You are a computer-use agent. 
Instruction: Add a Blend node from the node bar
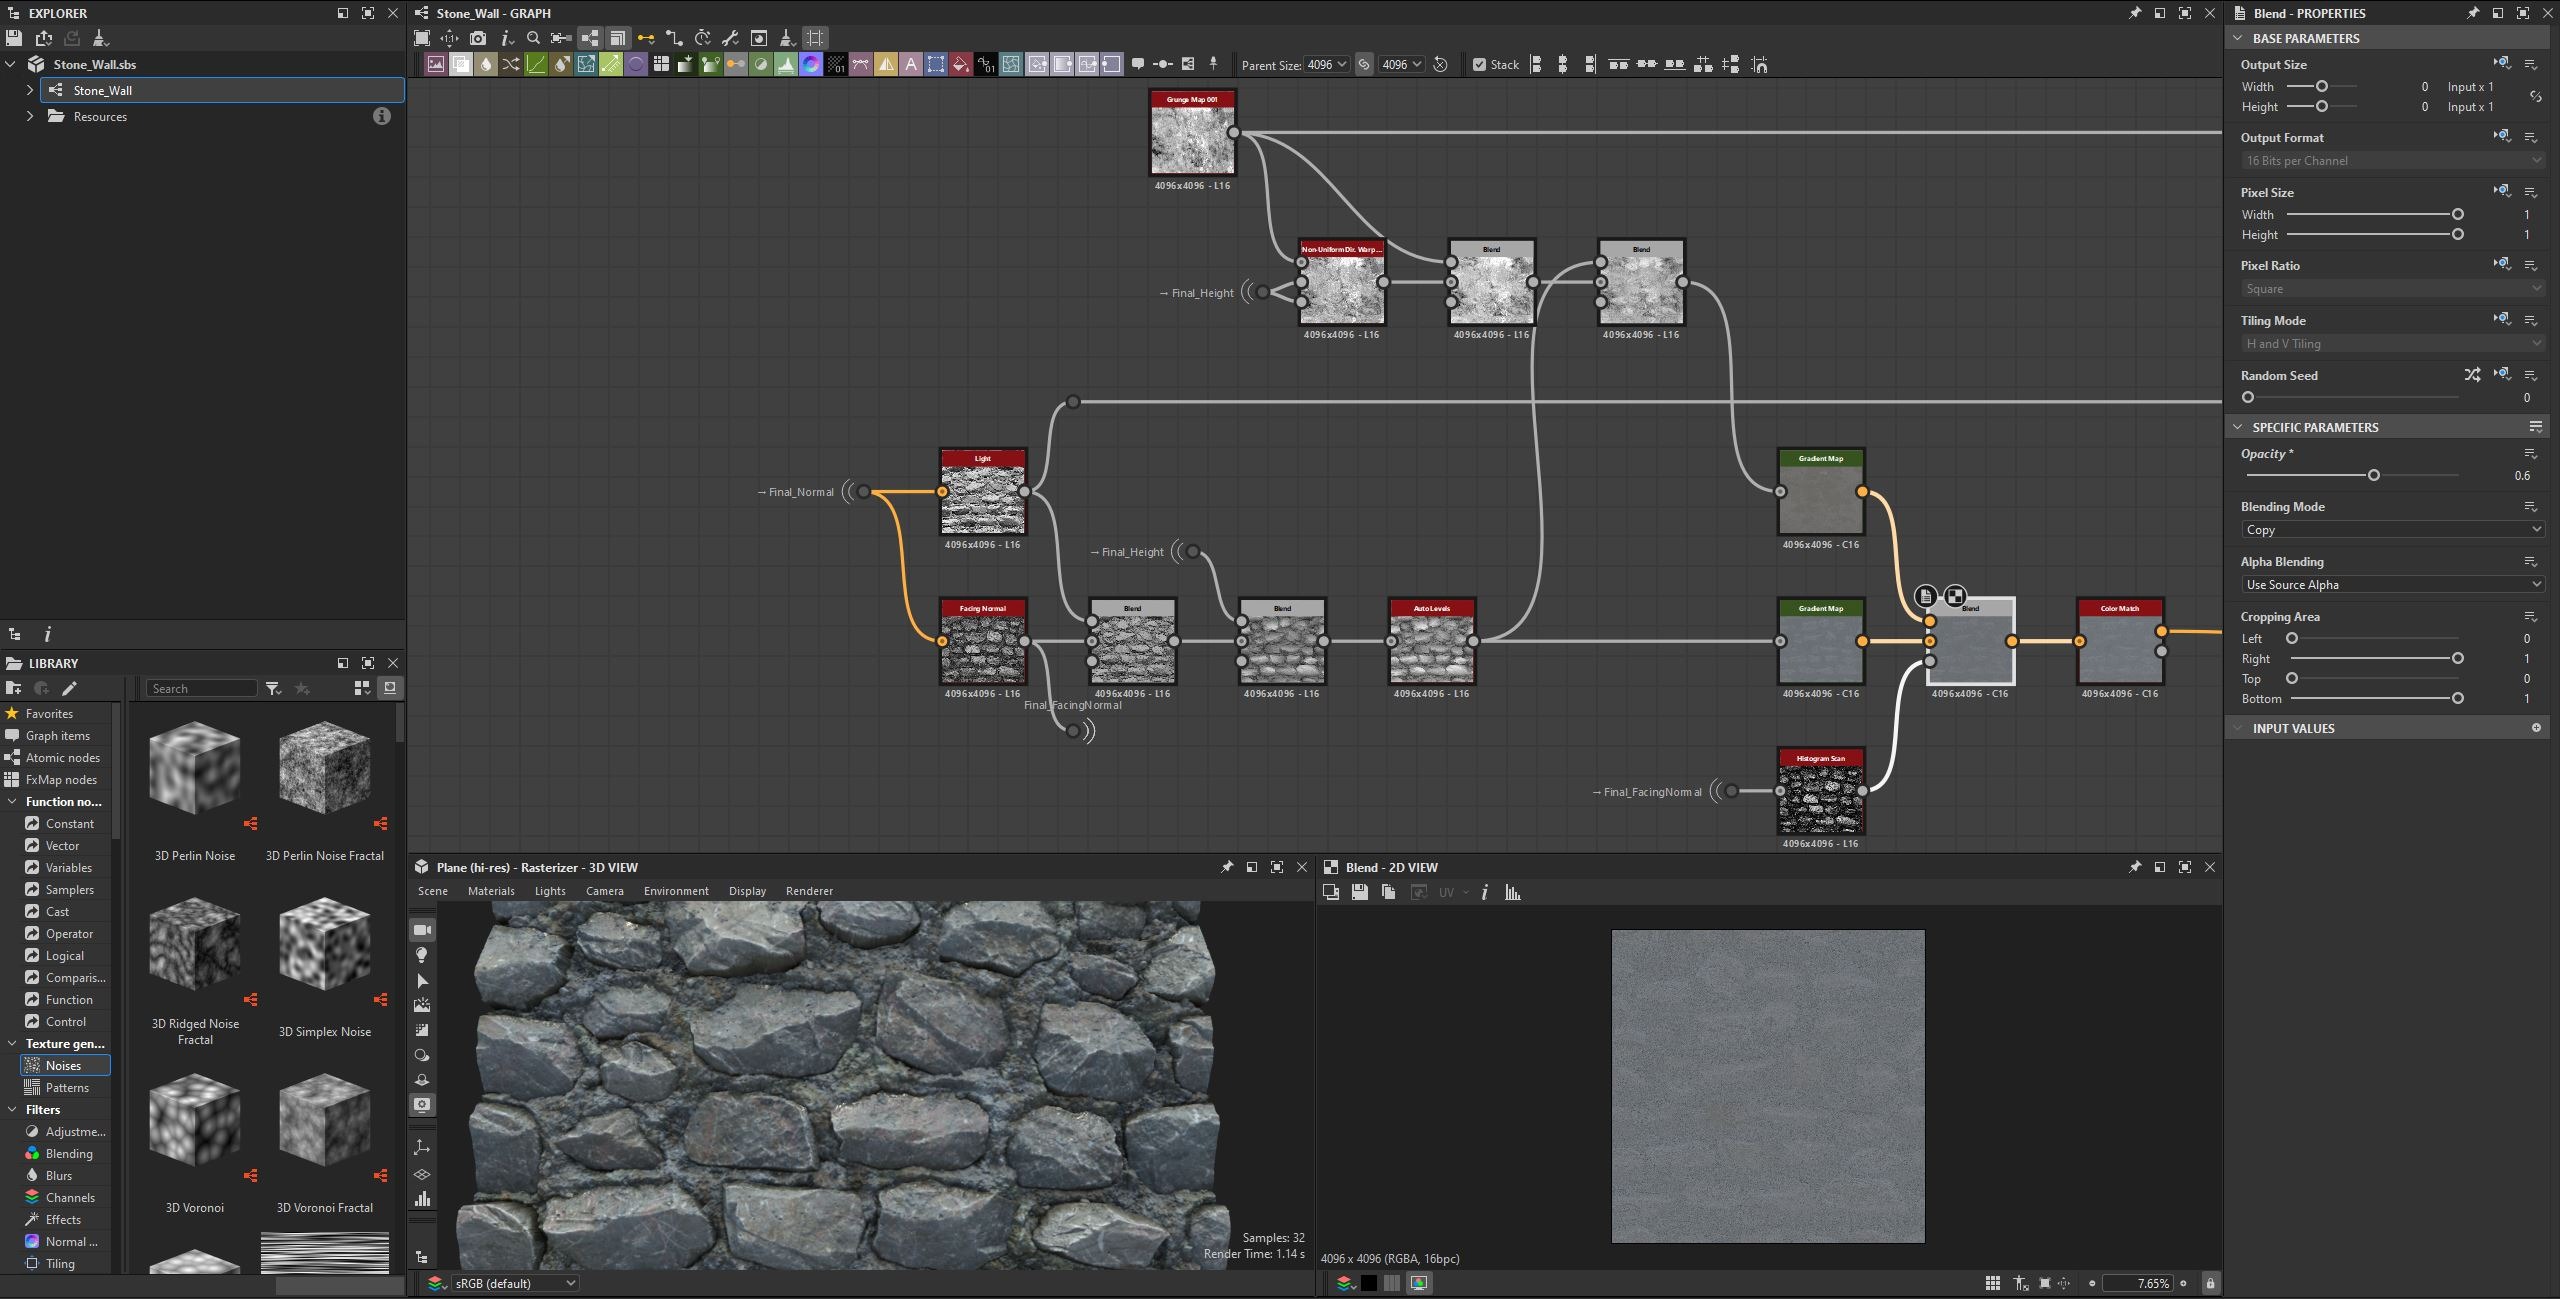click(461, 64)
